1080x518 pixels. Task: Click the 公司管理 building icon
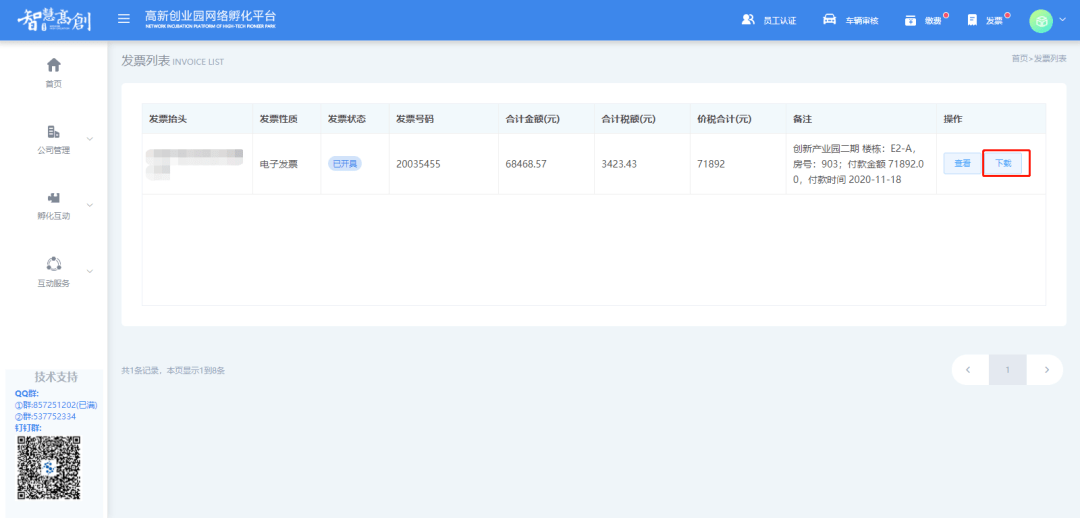click(54, 131)
